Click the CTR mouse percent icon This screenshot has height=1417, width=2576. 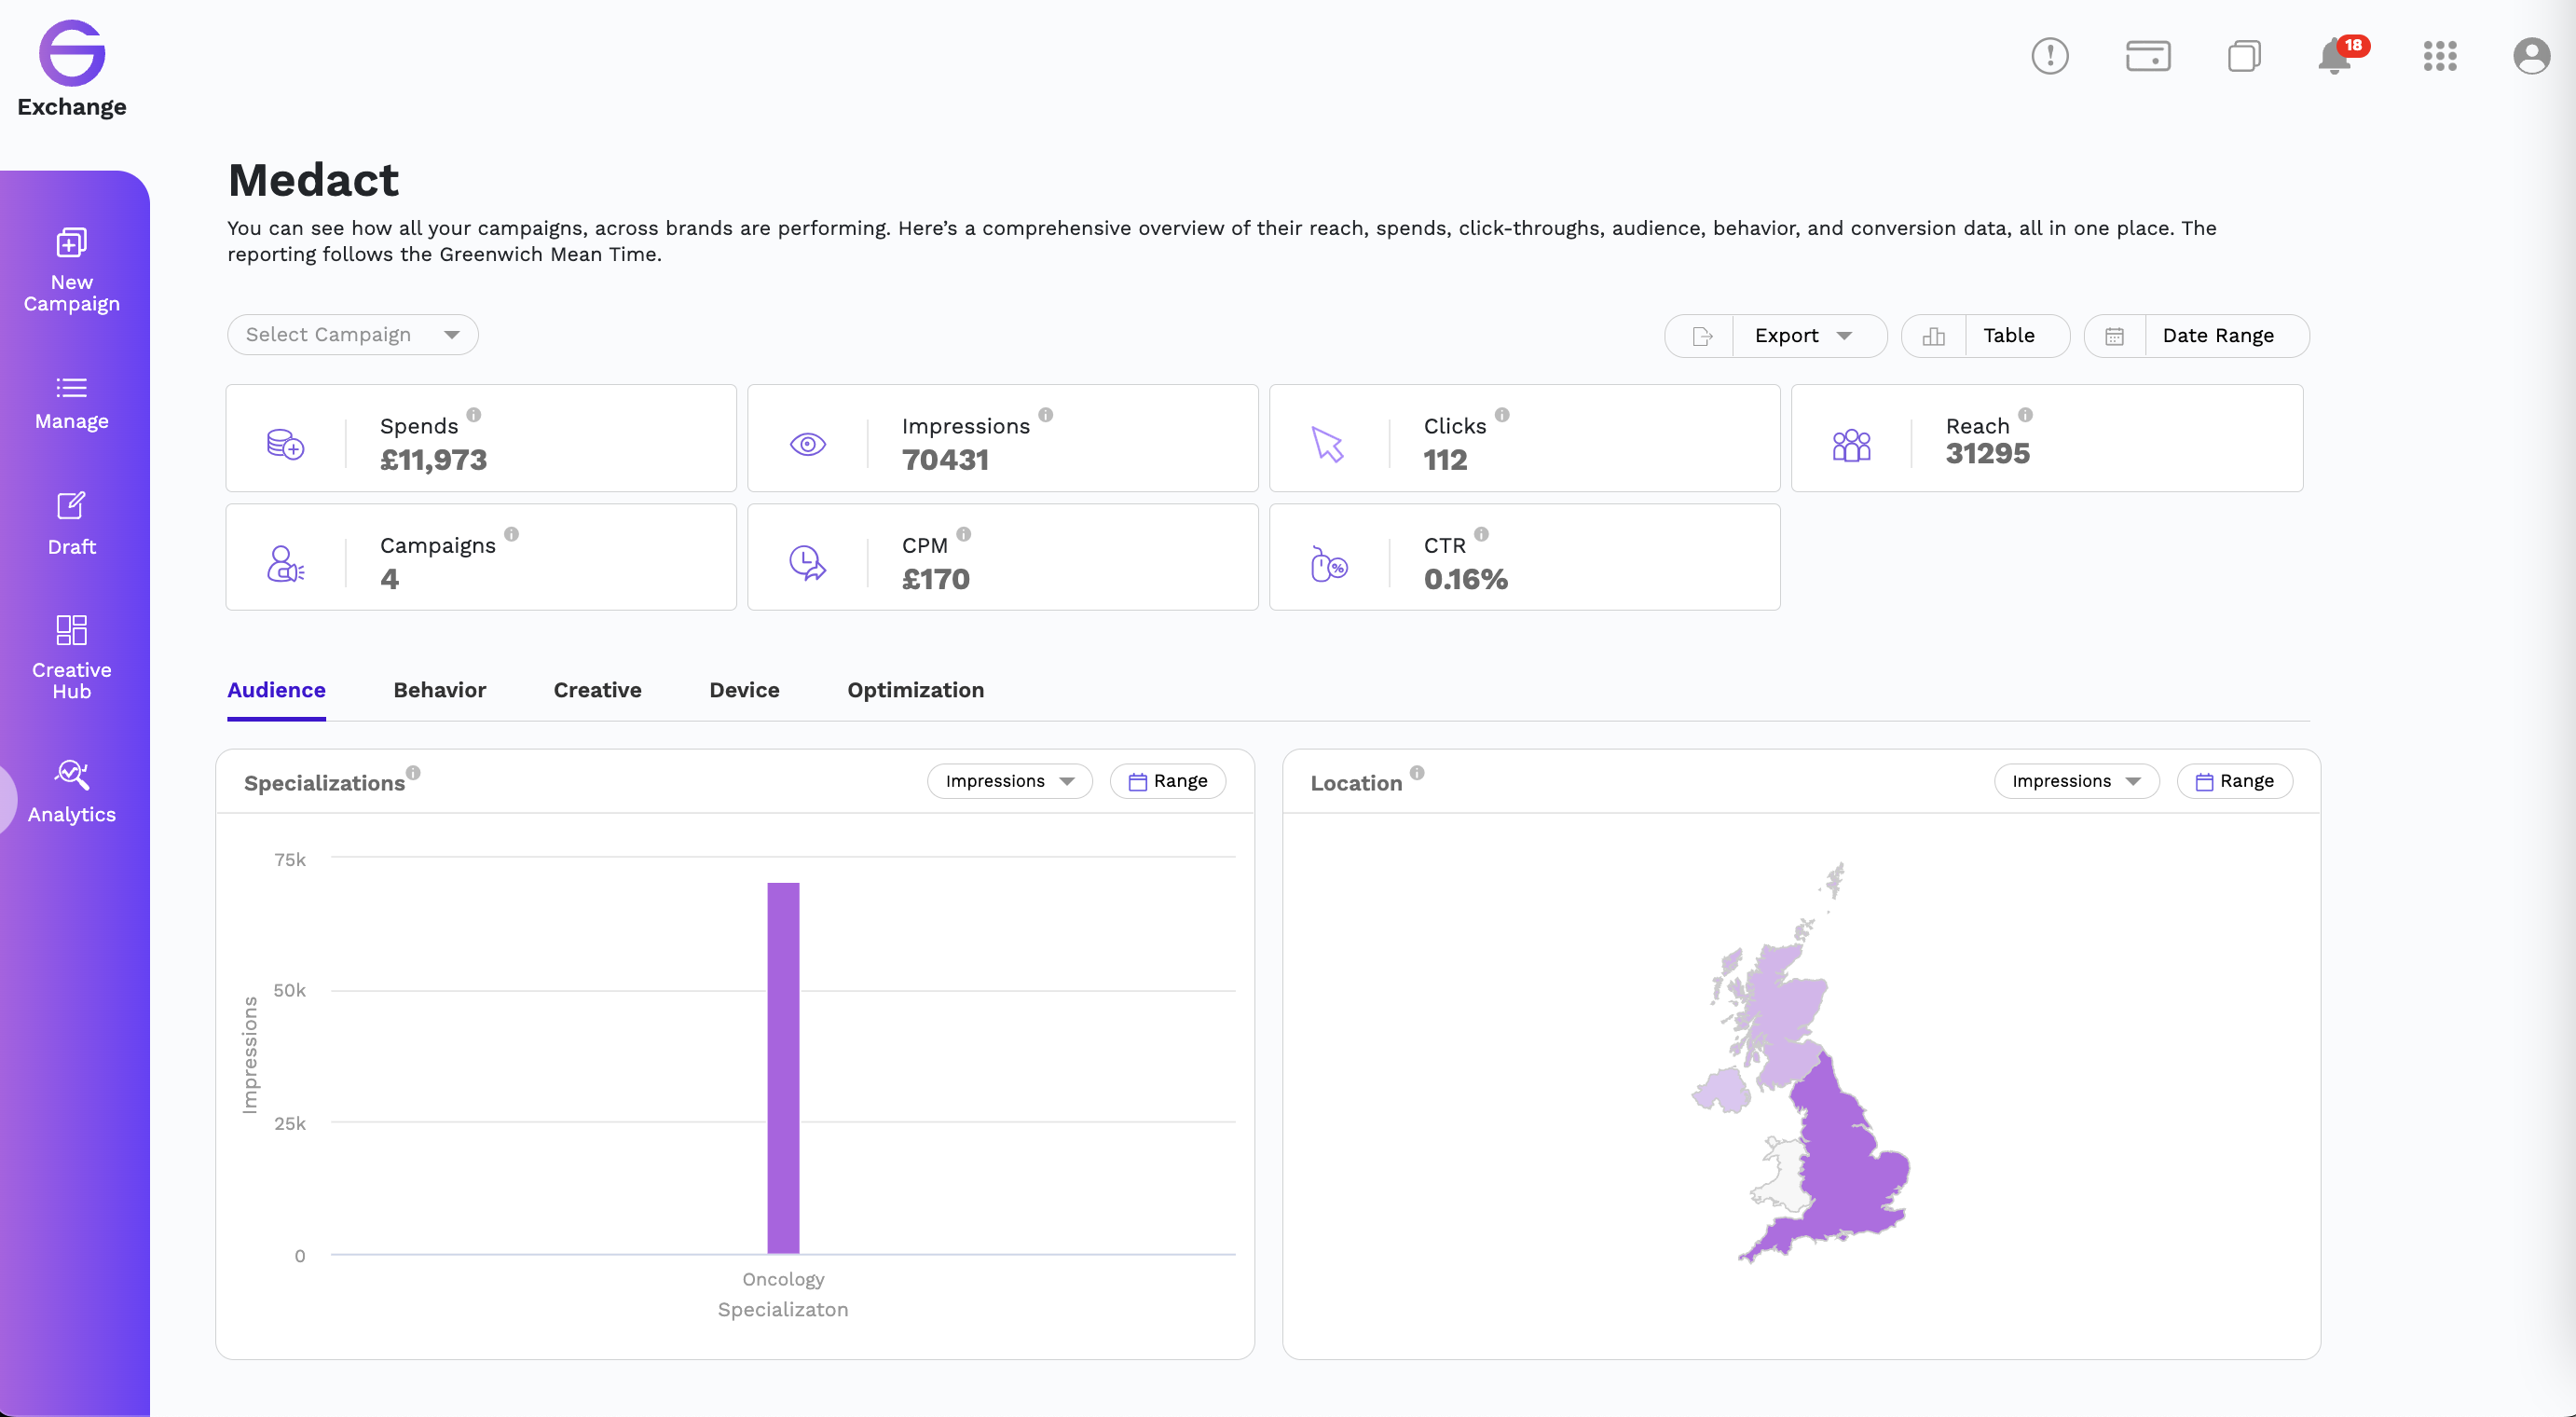pos(1329,564)
